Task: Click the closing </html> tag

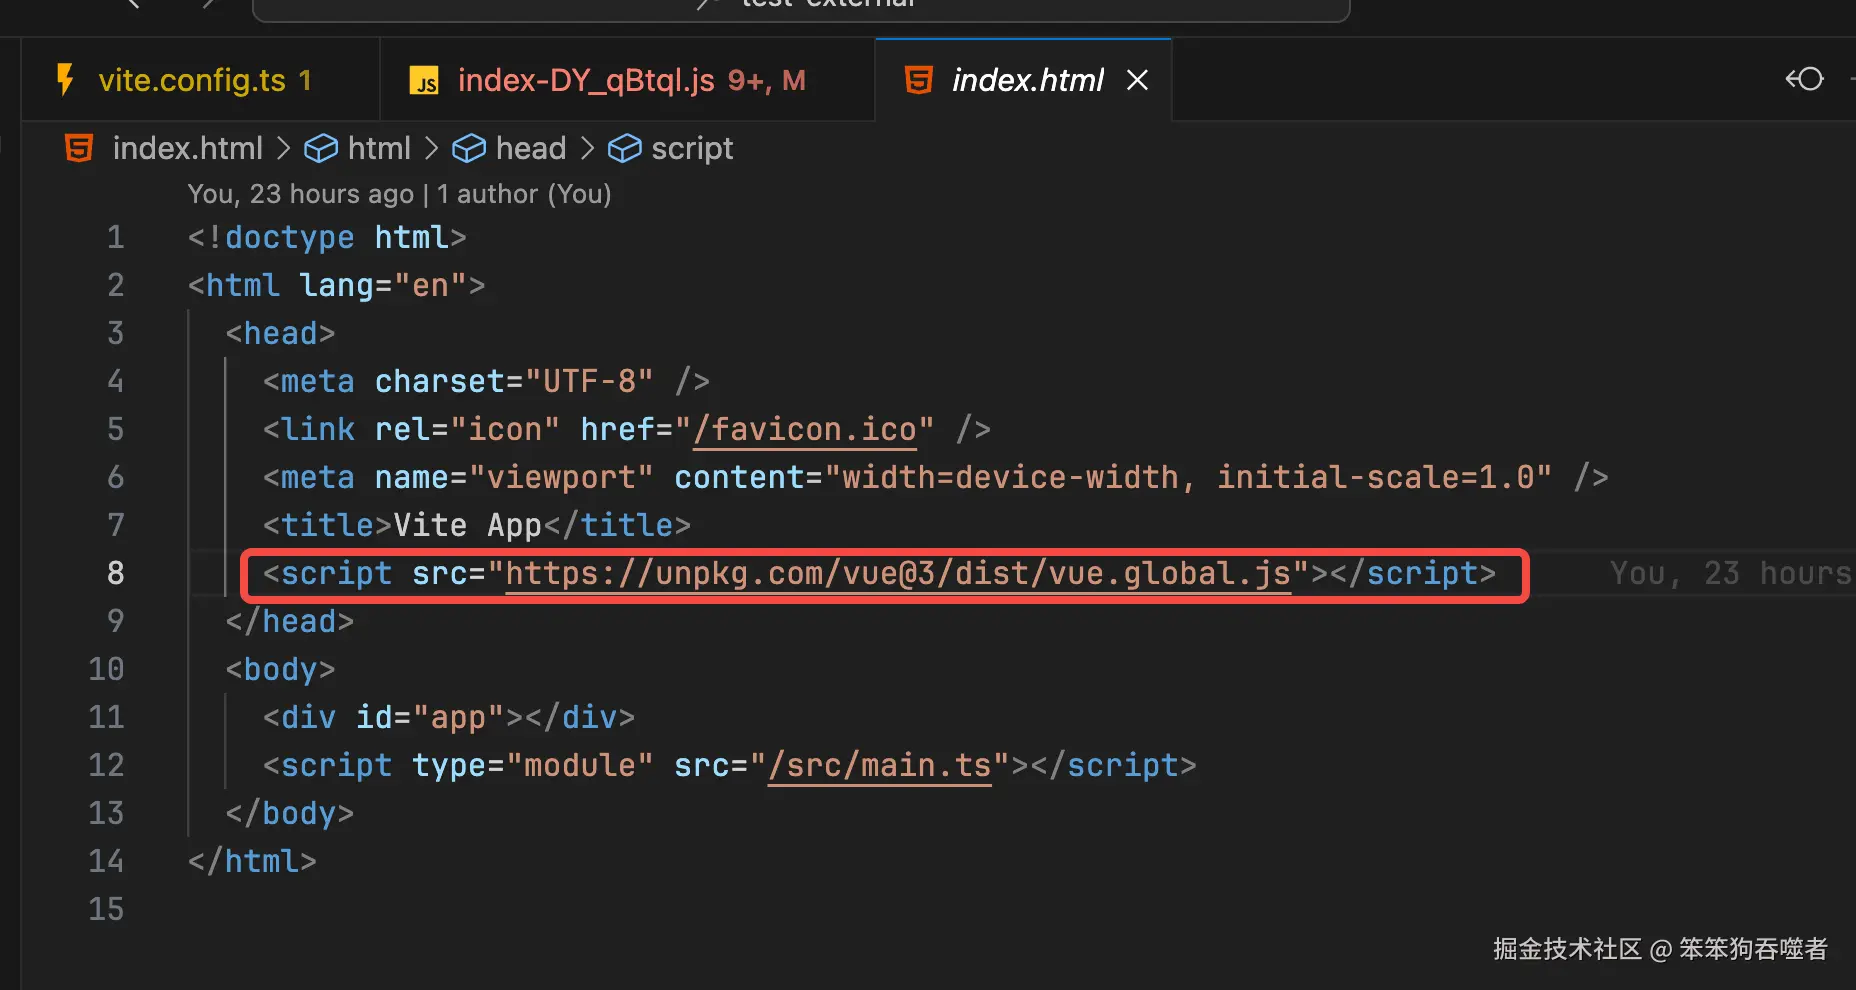Action: pos(252,862)
